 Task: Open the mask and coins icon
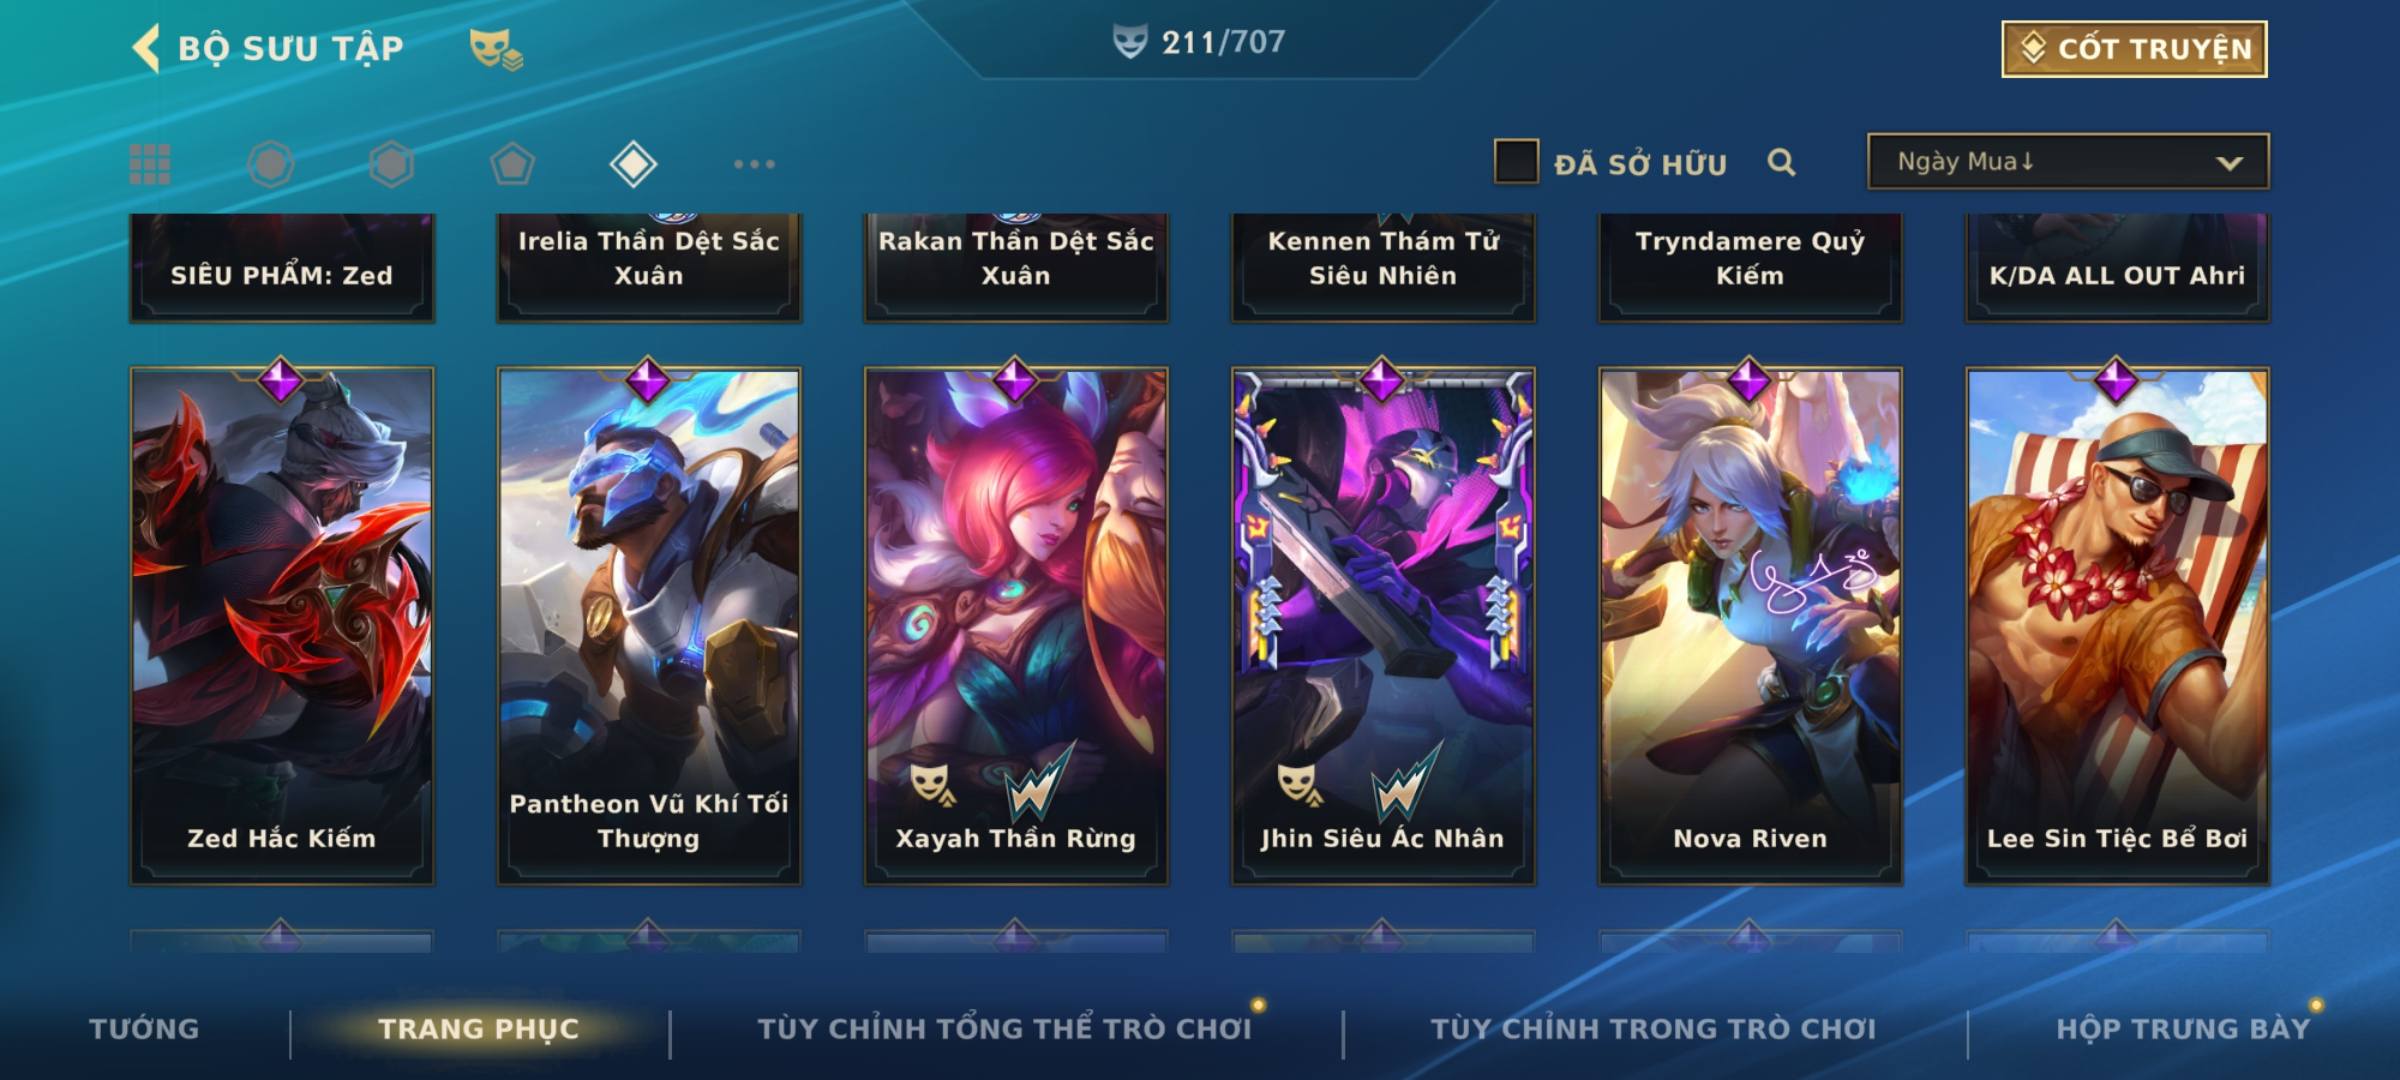click(496, 49)
